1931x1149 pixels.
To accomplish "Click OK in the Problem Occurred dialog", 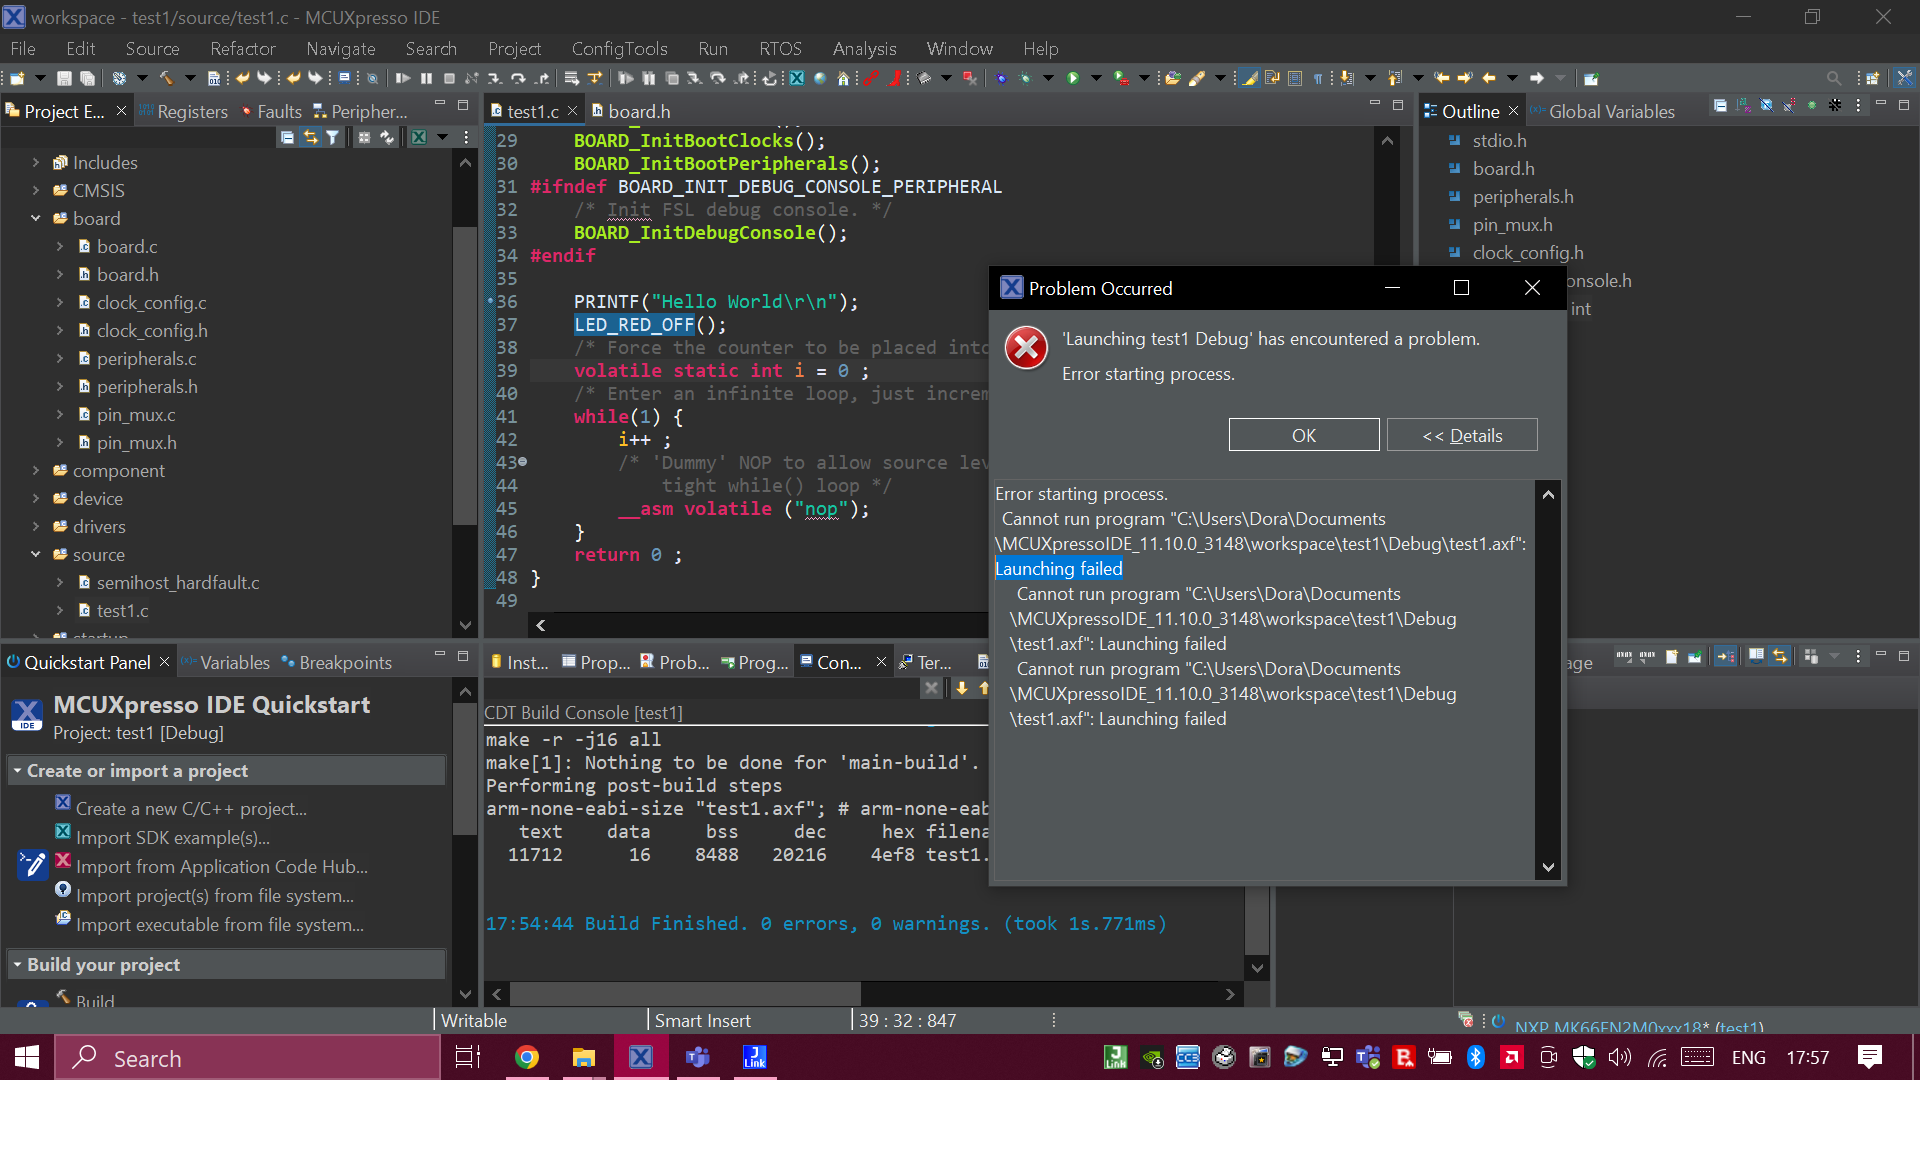I will tap(1303, 435).
